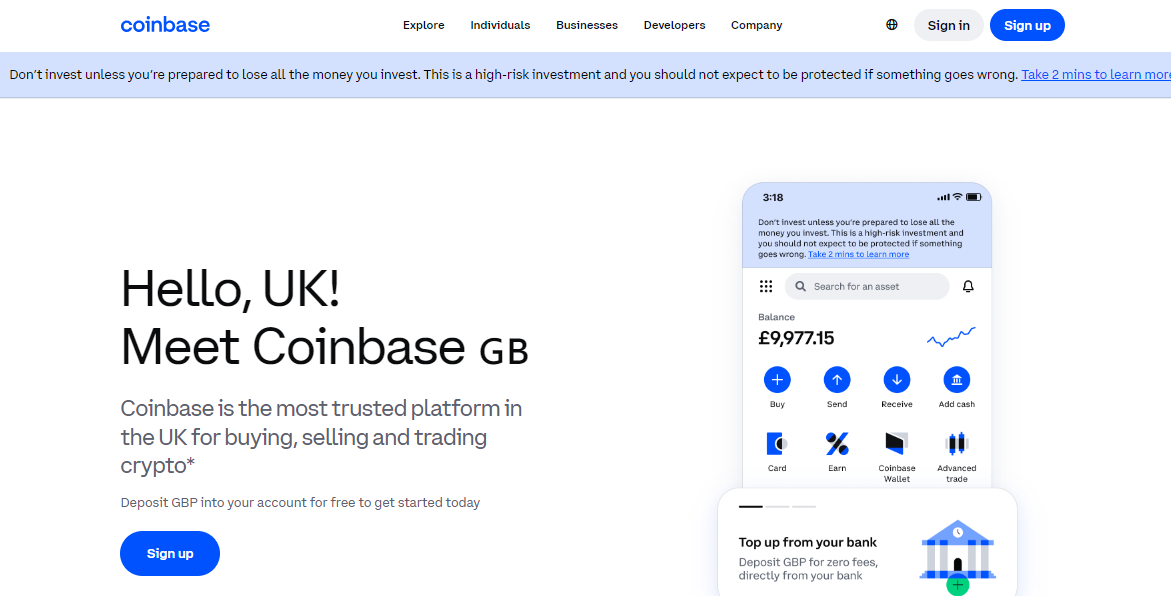The width and height of the screenshot is (1171, 596).
Task: Click the Add cash icon
Action: 956,380
